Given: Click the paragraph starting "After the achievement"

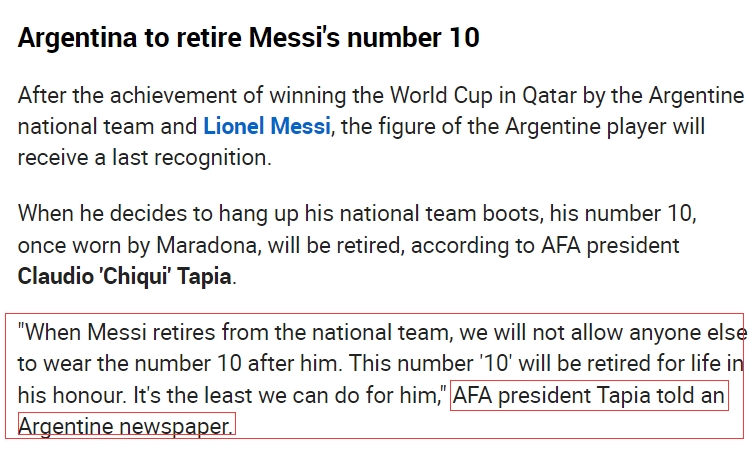Looking at the screenshot, I should [381, 126].
